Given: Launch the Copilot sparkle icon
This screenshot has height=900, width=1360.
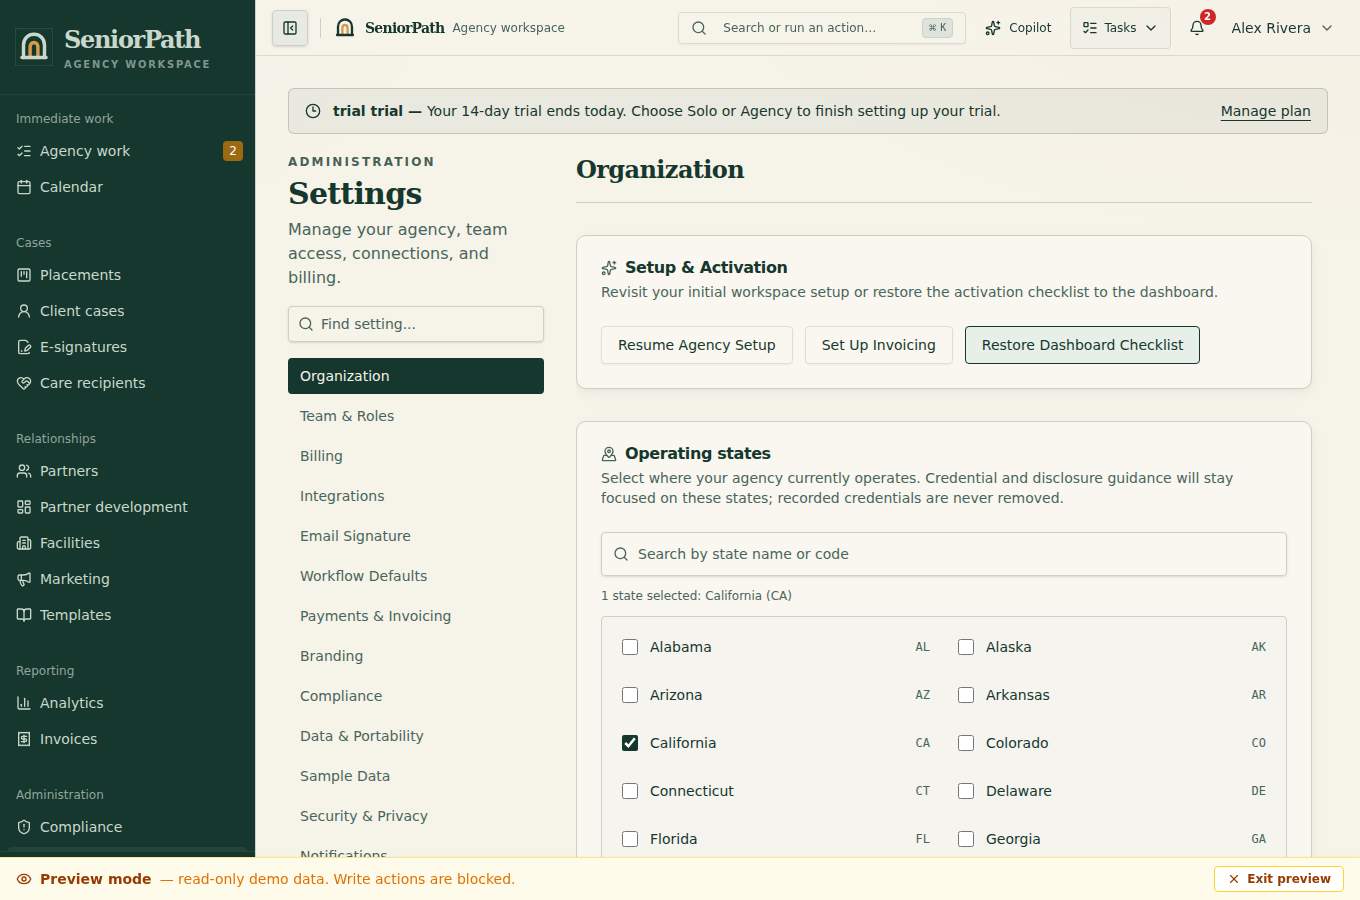Looking at the screenshot, I should pyautogui.click(x=993, y=28).
